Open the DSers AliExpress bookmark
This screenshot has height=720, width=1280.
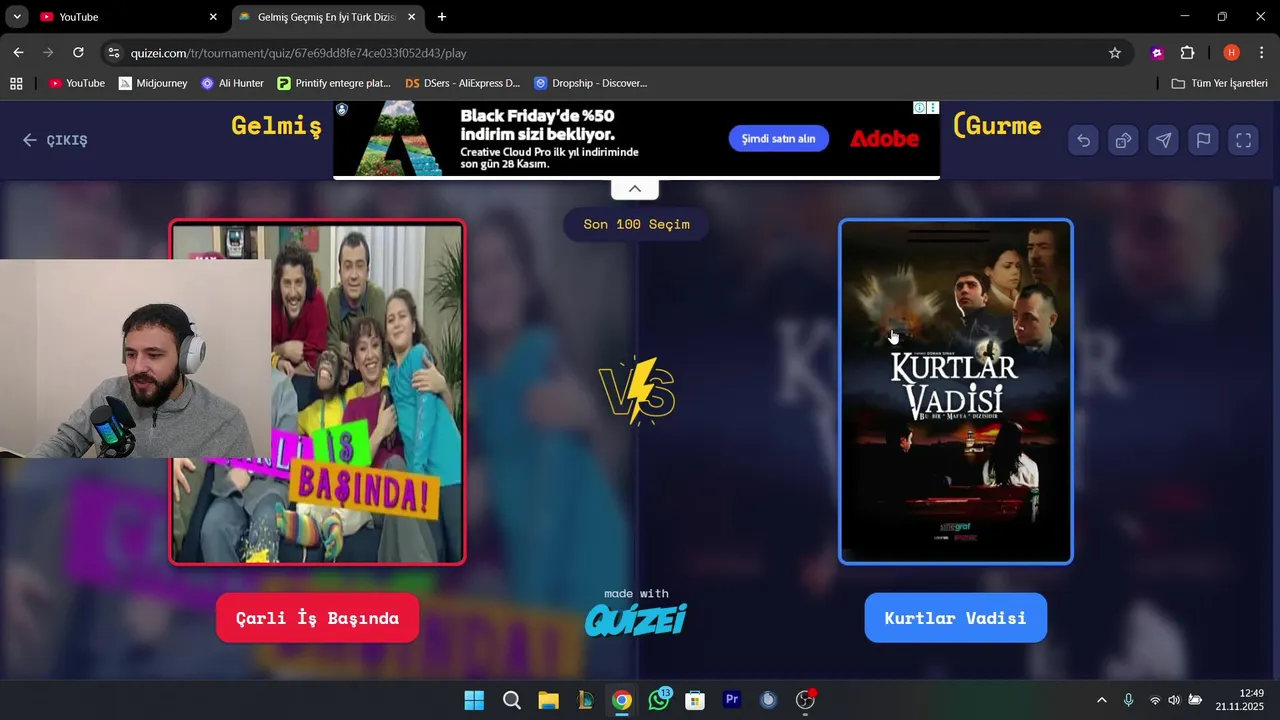click(463, 83)
